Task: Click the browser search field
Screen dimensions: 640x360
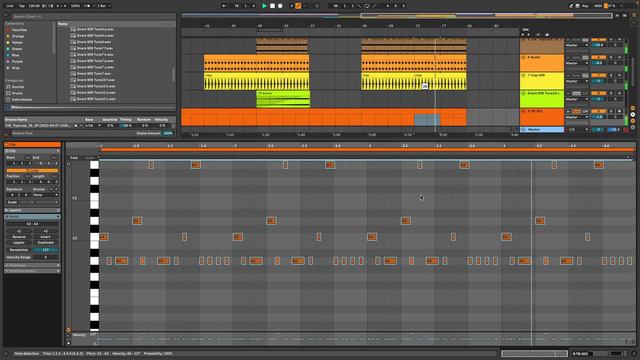Action: 94,16
